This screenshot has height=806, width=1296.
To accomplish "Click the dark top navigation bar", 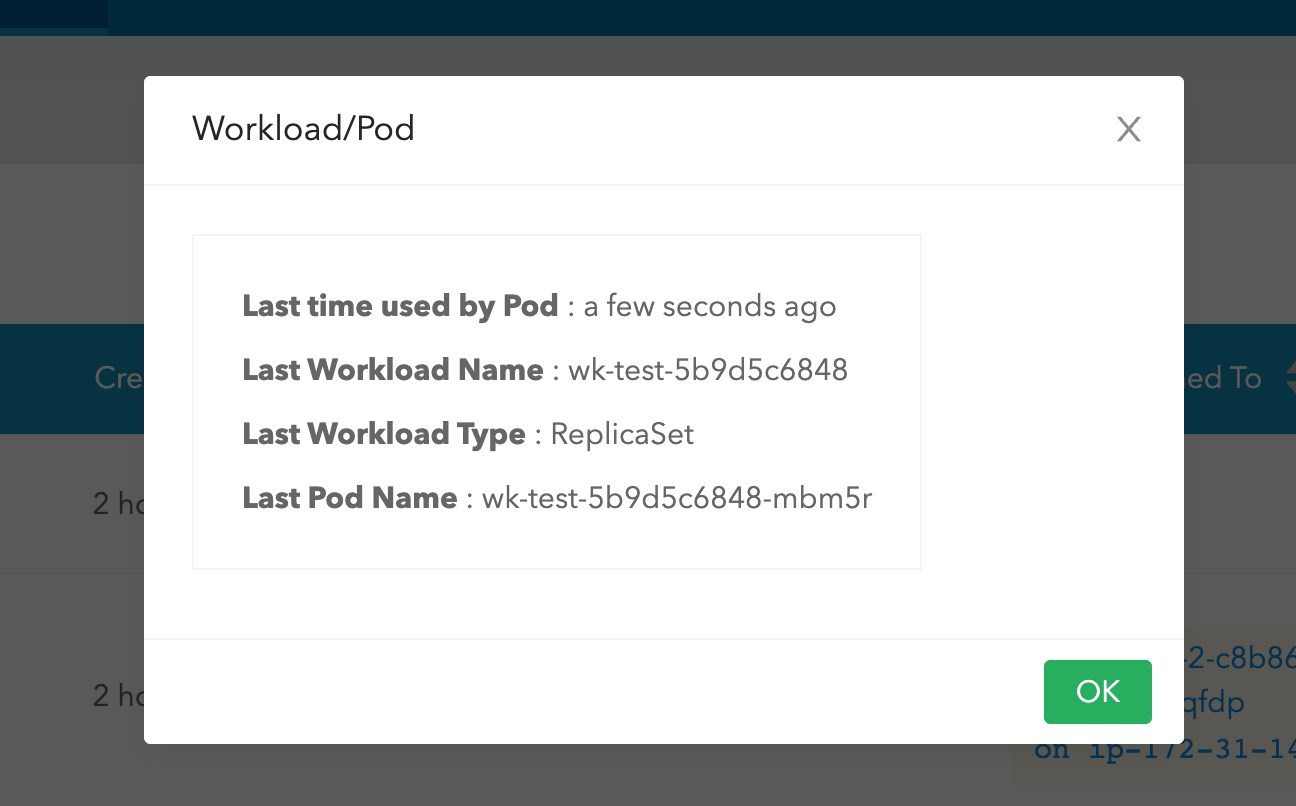I will [x=648, y=17].
